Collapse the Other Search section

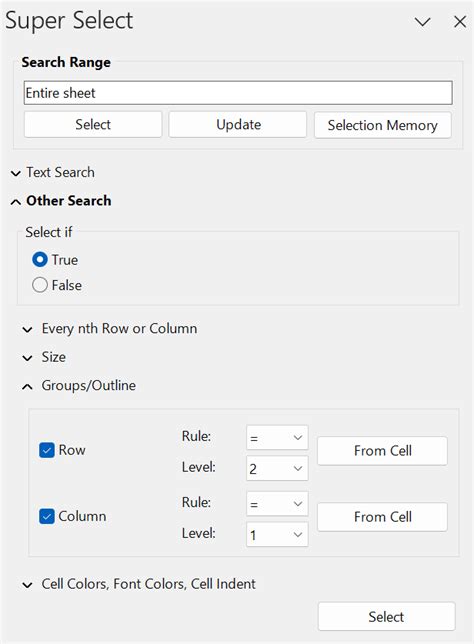61,201
